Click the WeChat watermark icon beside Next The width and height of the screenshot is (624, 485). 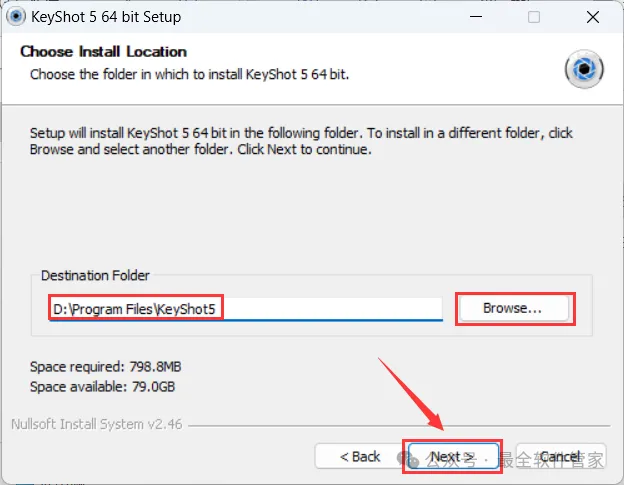click(408, 460)
